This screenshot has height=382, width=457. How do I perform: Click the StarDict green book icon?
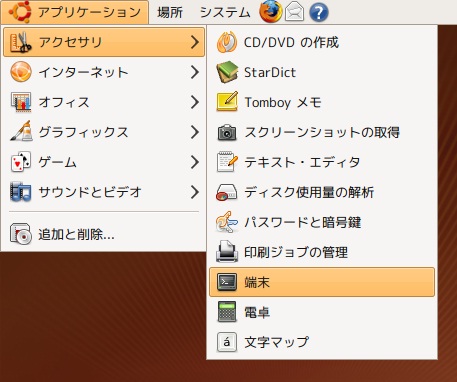click(x=227, y=72)
